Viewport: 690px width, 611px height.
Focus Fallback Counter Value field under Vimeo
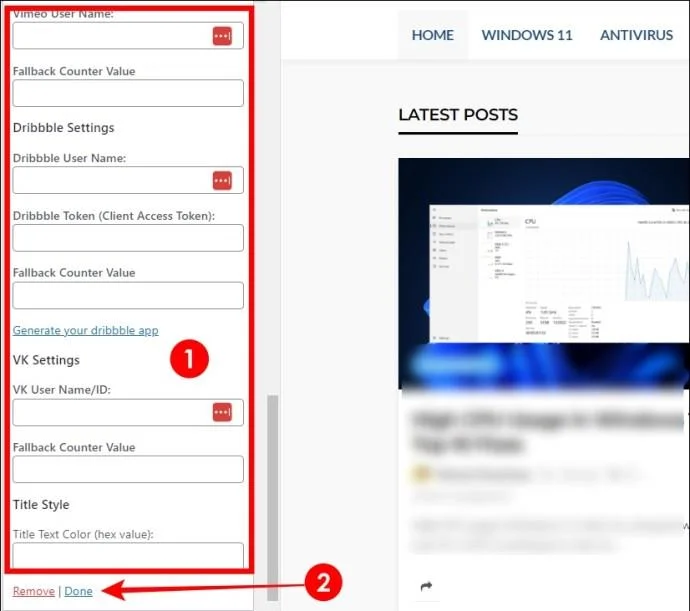coord(128,93)
